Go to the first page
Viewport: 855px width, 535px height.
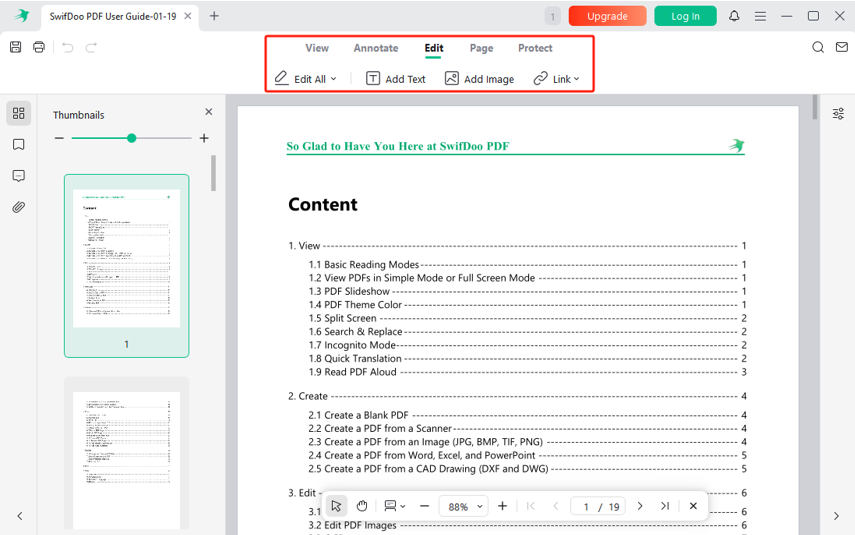[x=531, y=506]
